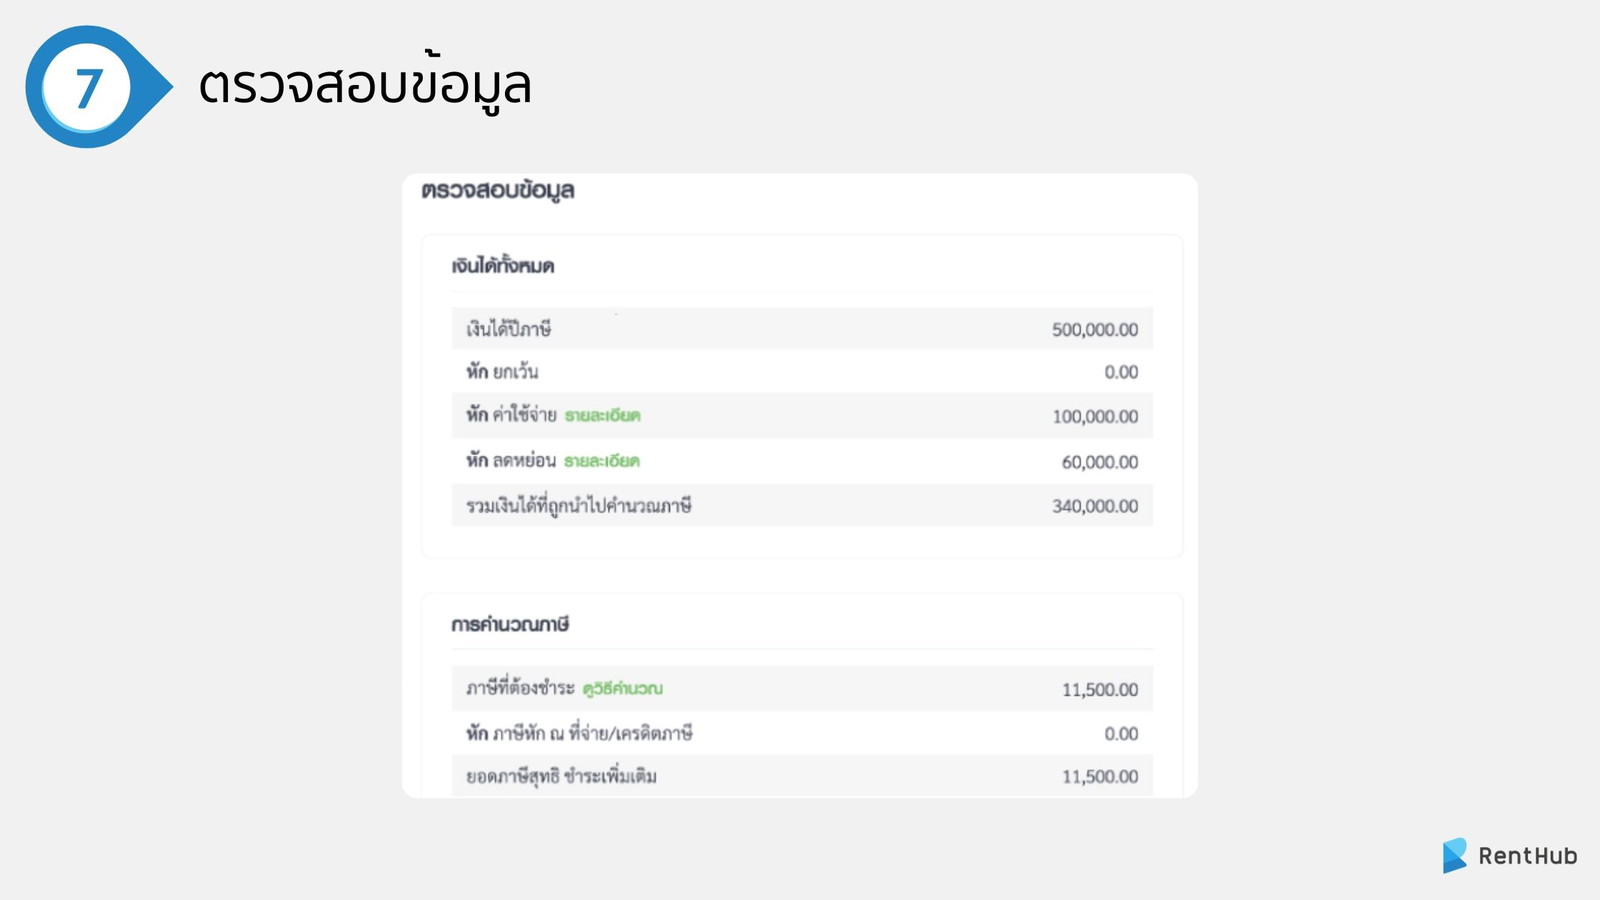The image size is (1600, 900).
Task: Select the เงินได้ปีภาษี income row
Action: [800, 327]
